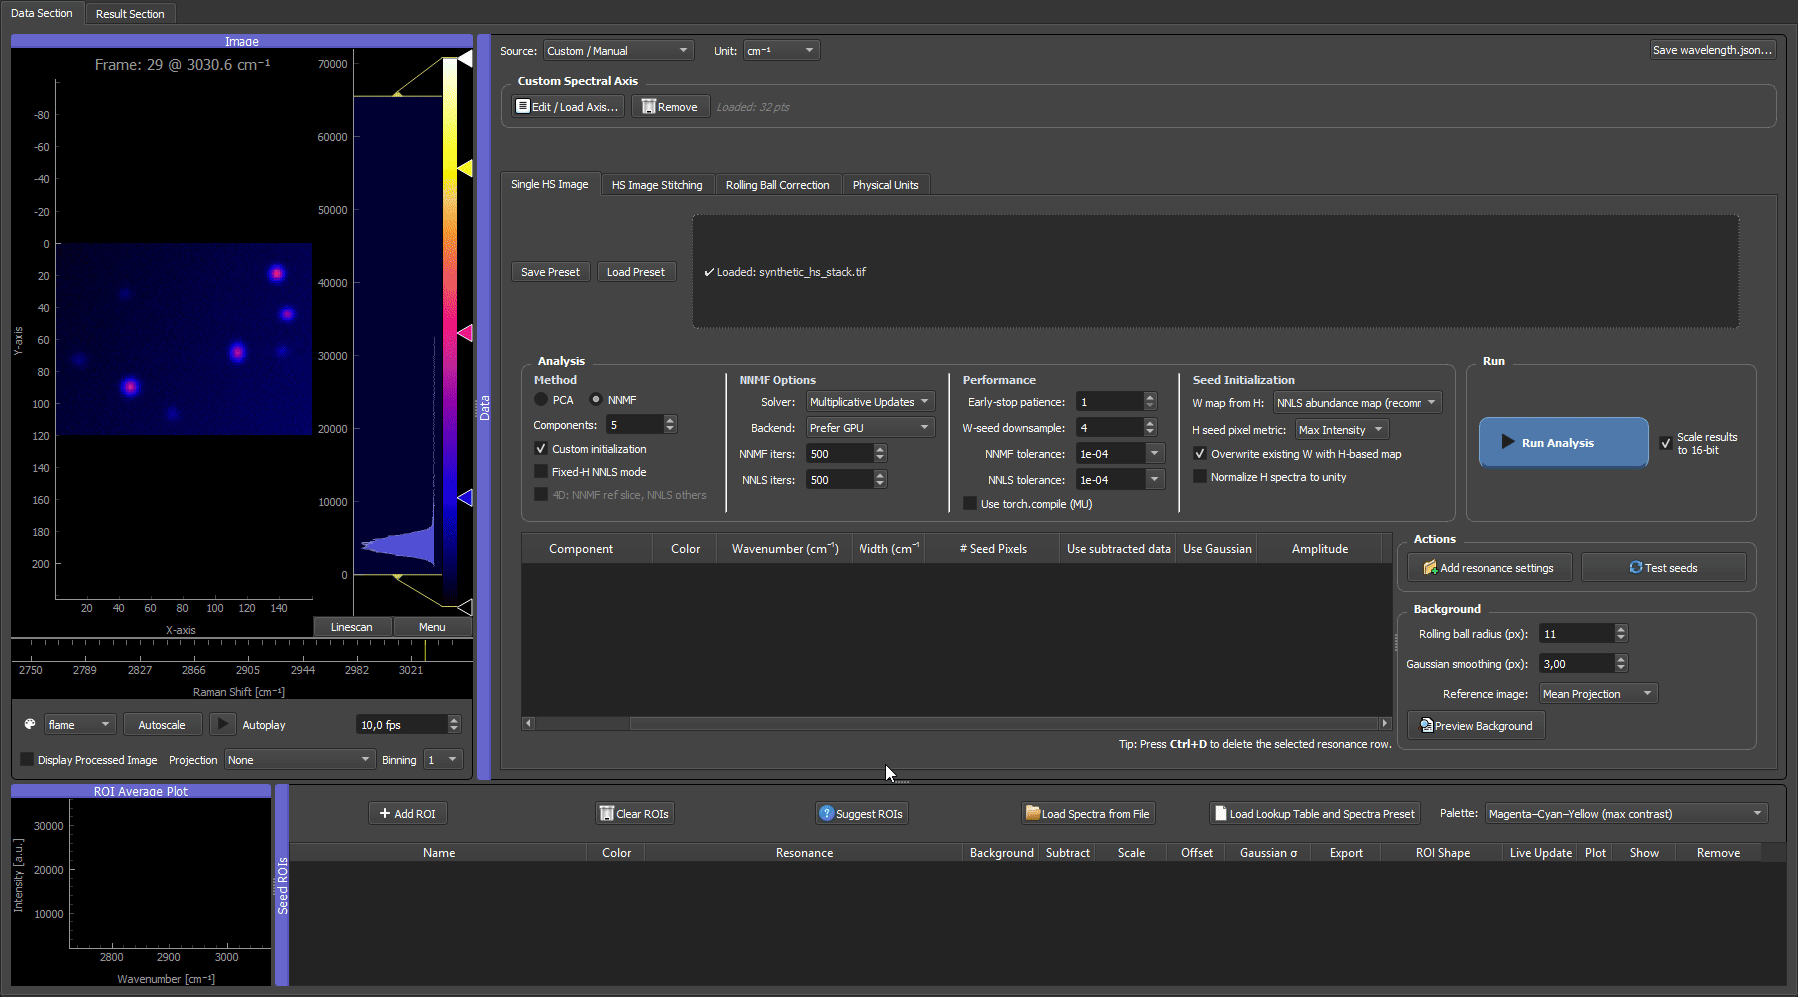
Task: Click scroll right arrow of resonance table
Action: pyautogui.click(x=1385, y=723)
